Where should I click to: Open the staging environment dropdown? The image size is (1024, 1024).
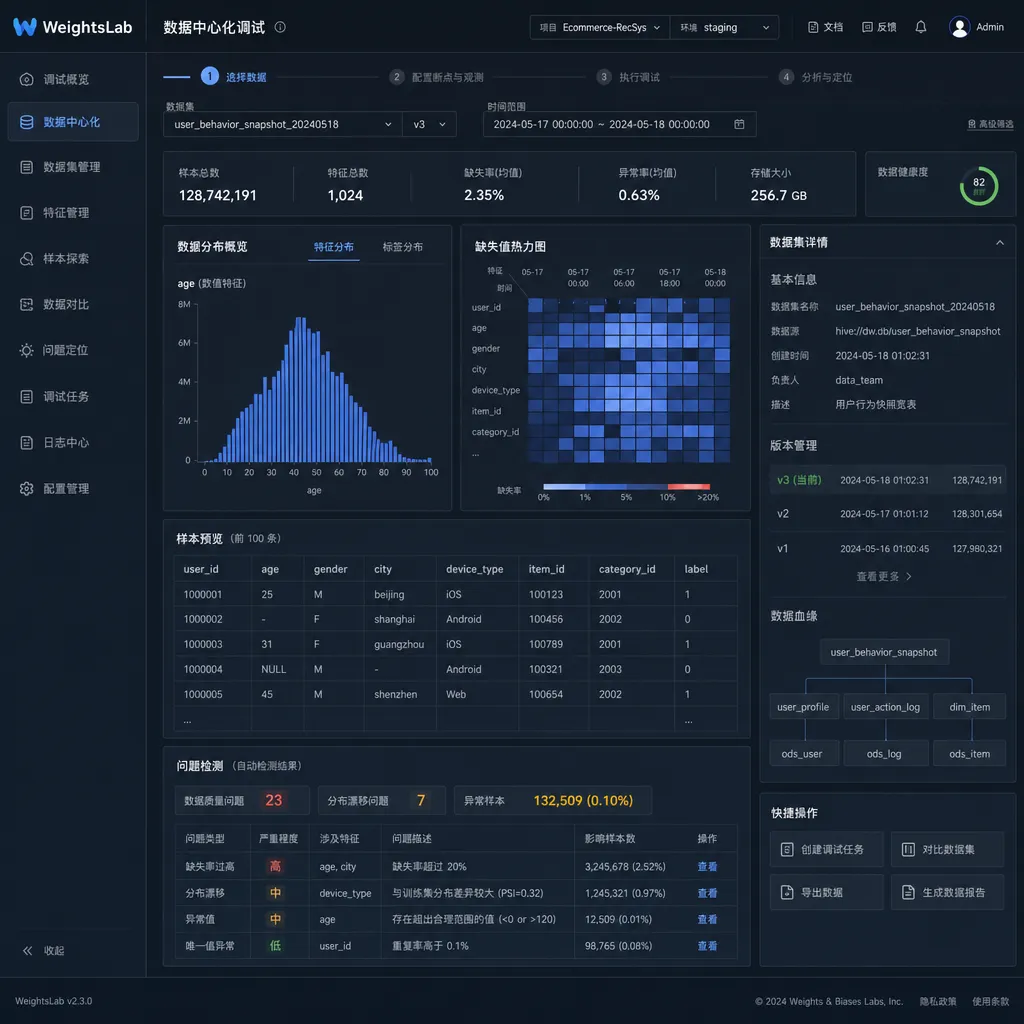coord(724,27)
